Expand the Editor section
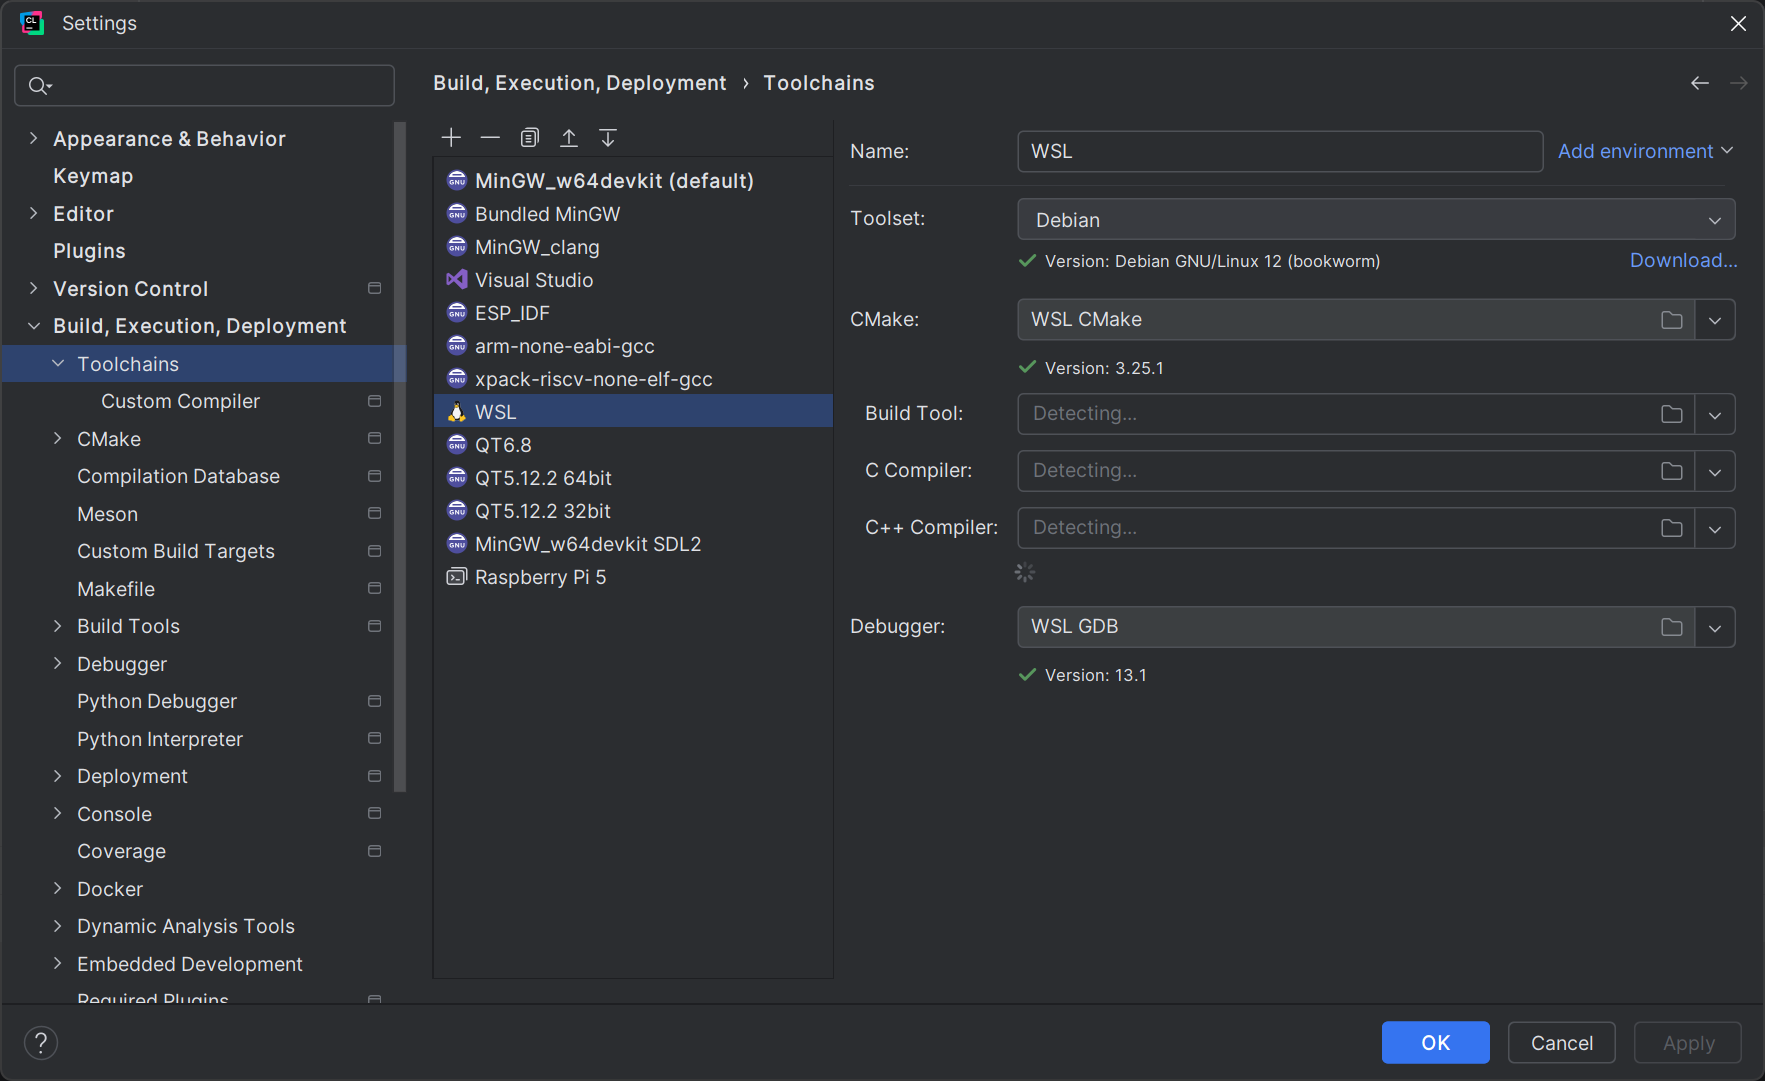The image size is (1765, 1081). click(x=34, y=214)
